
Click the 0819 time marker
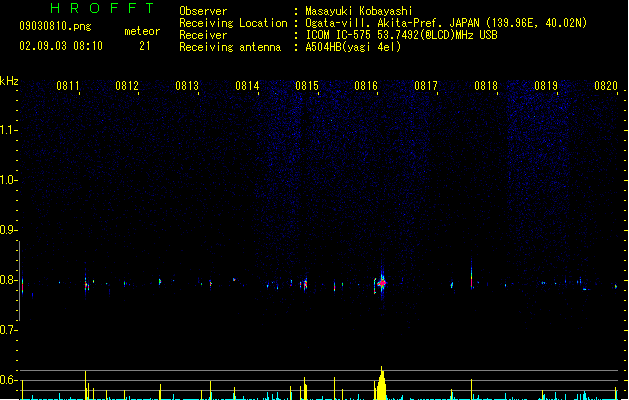click(x=546, y=86)
